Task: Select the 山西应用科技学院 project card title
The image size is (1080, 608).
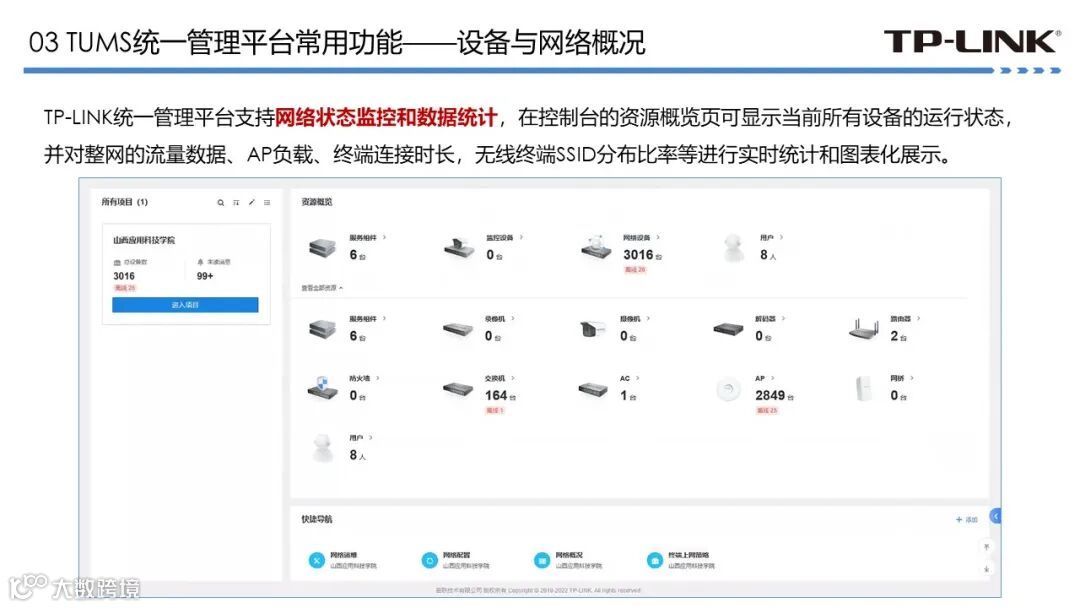Action: [x=144, y=240]
